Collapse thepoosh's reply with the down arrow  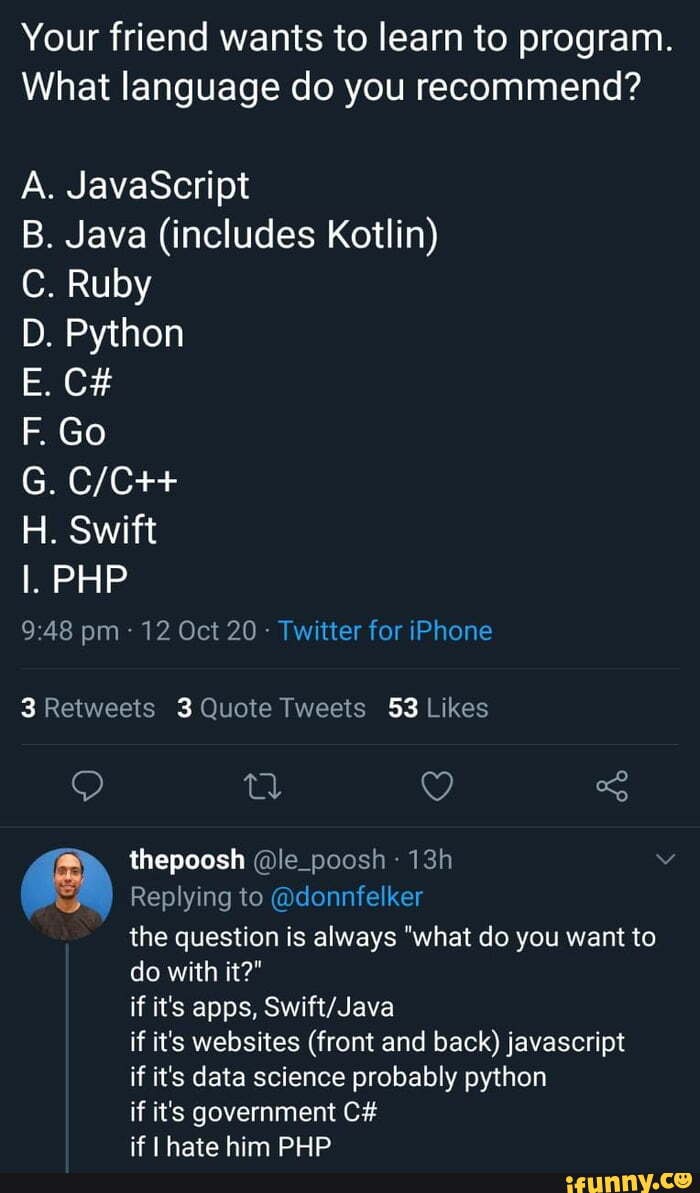(x=665, y=858)
